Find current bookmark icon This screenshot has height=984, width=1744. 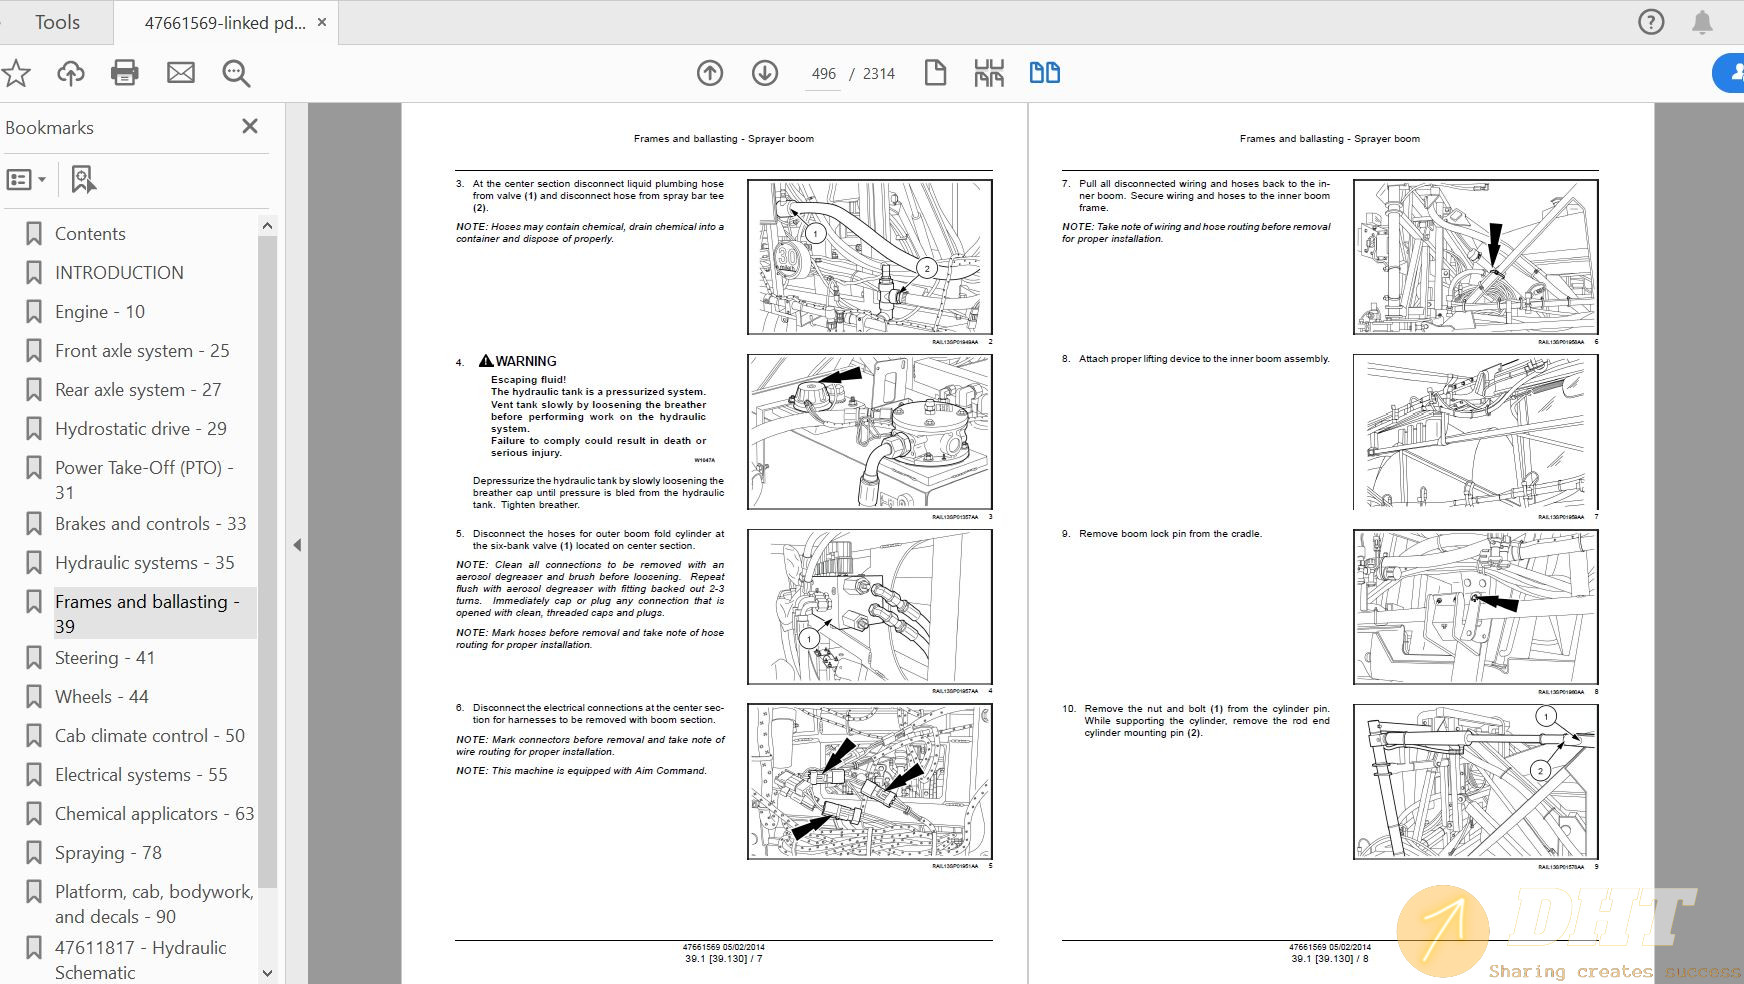pyautogui.click(x=83, y=180)
